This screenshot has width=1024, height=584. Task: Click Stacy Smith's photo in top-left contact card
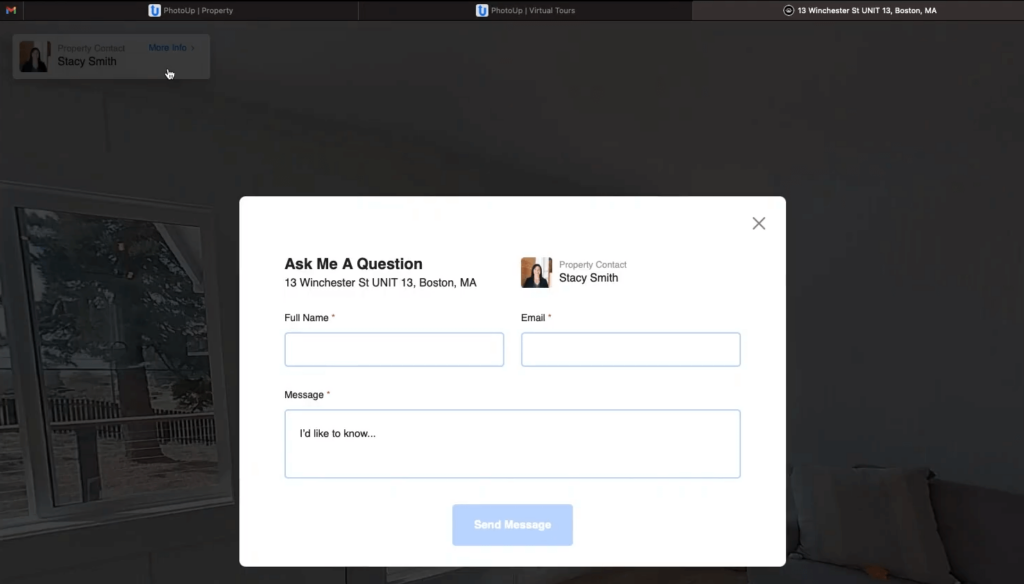pos(34,56)
